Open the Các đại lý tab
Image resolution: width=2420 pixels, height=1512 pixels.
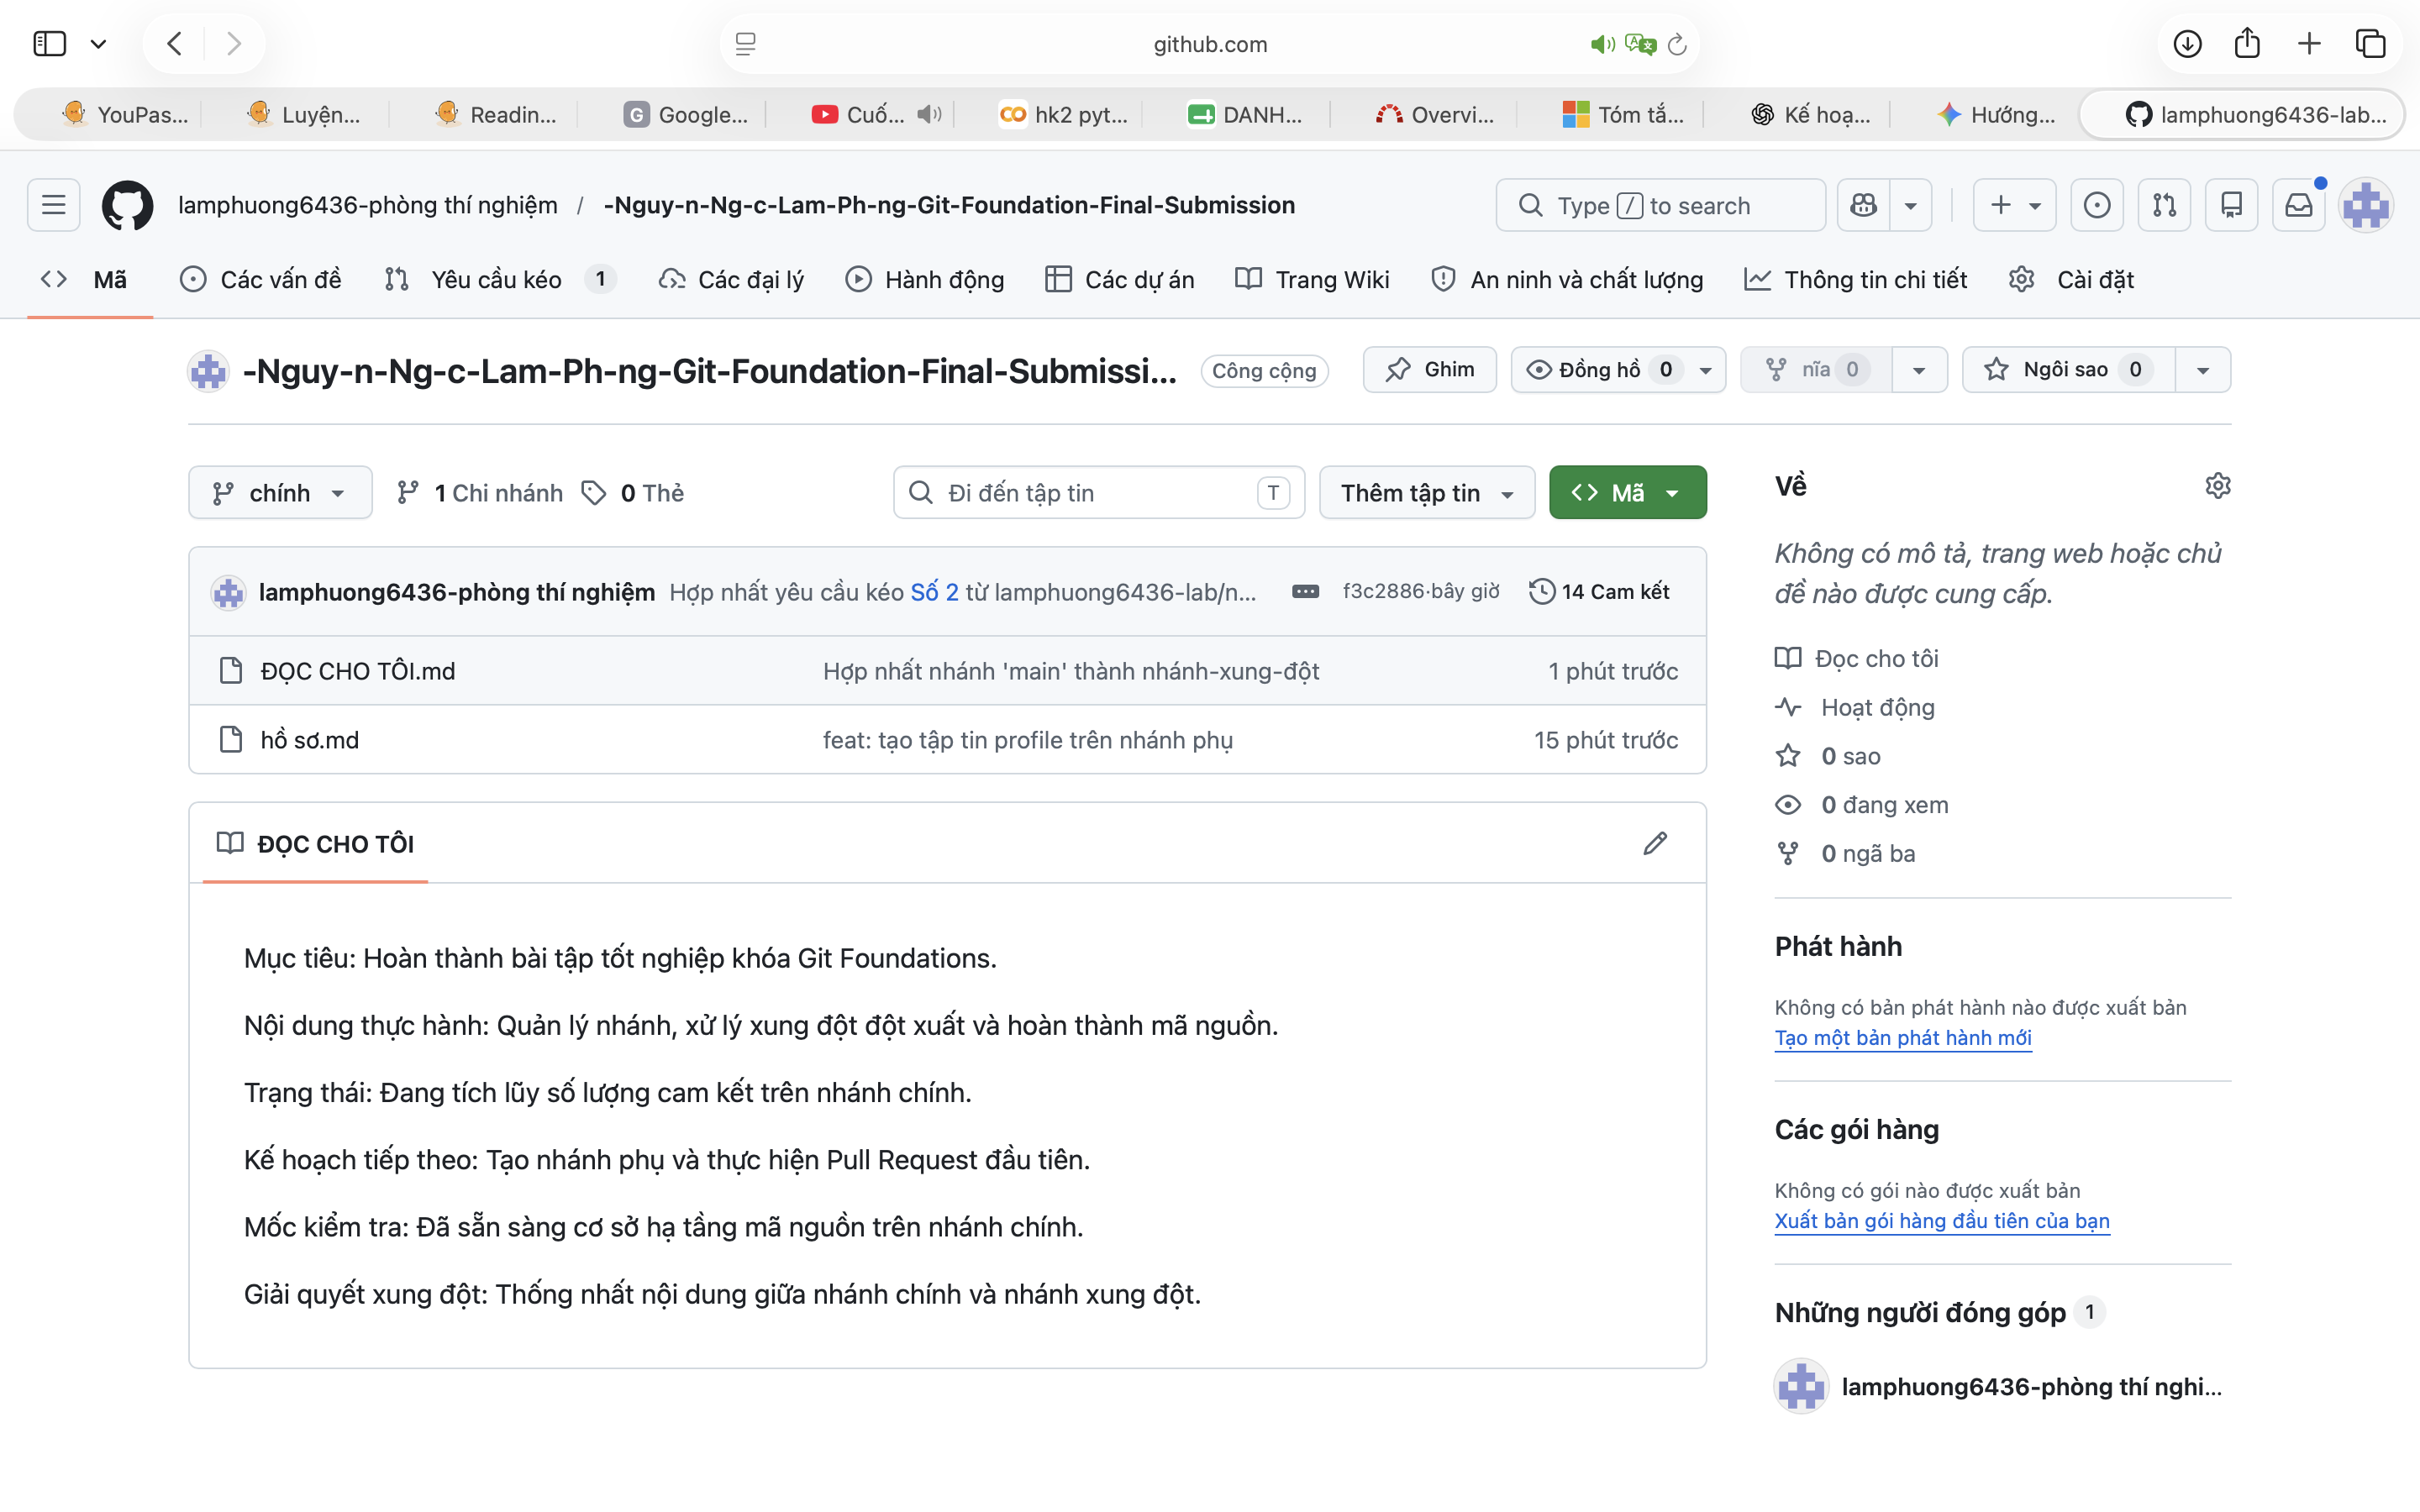[x=731, y=280]
